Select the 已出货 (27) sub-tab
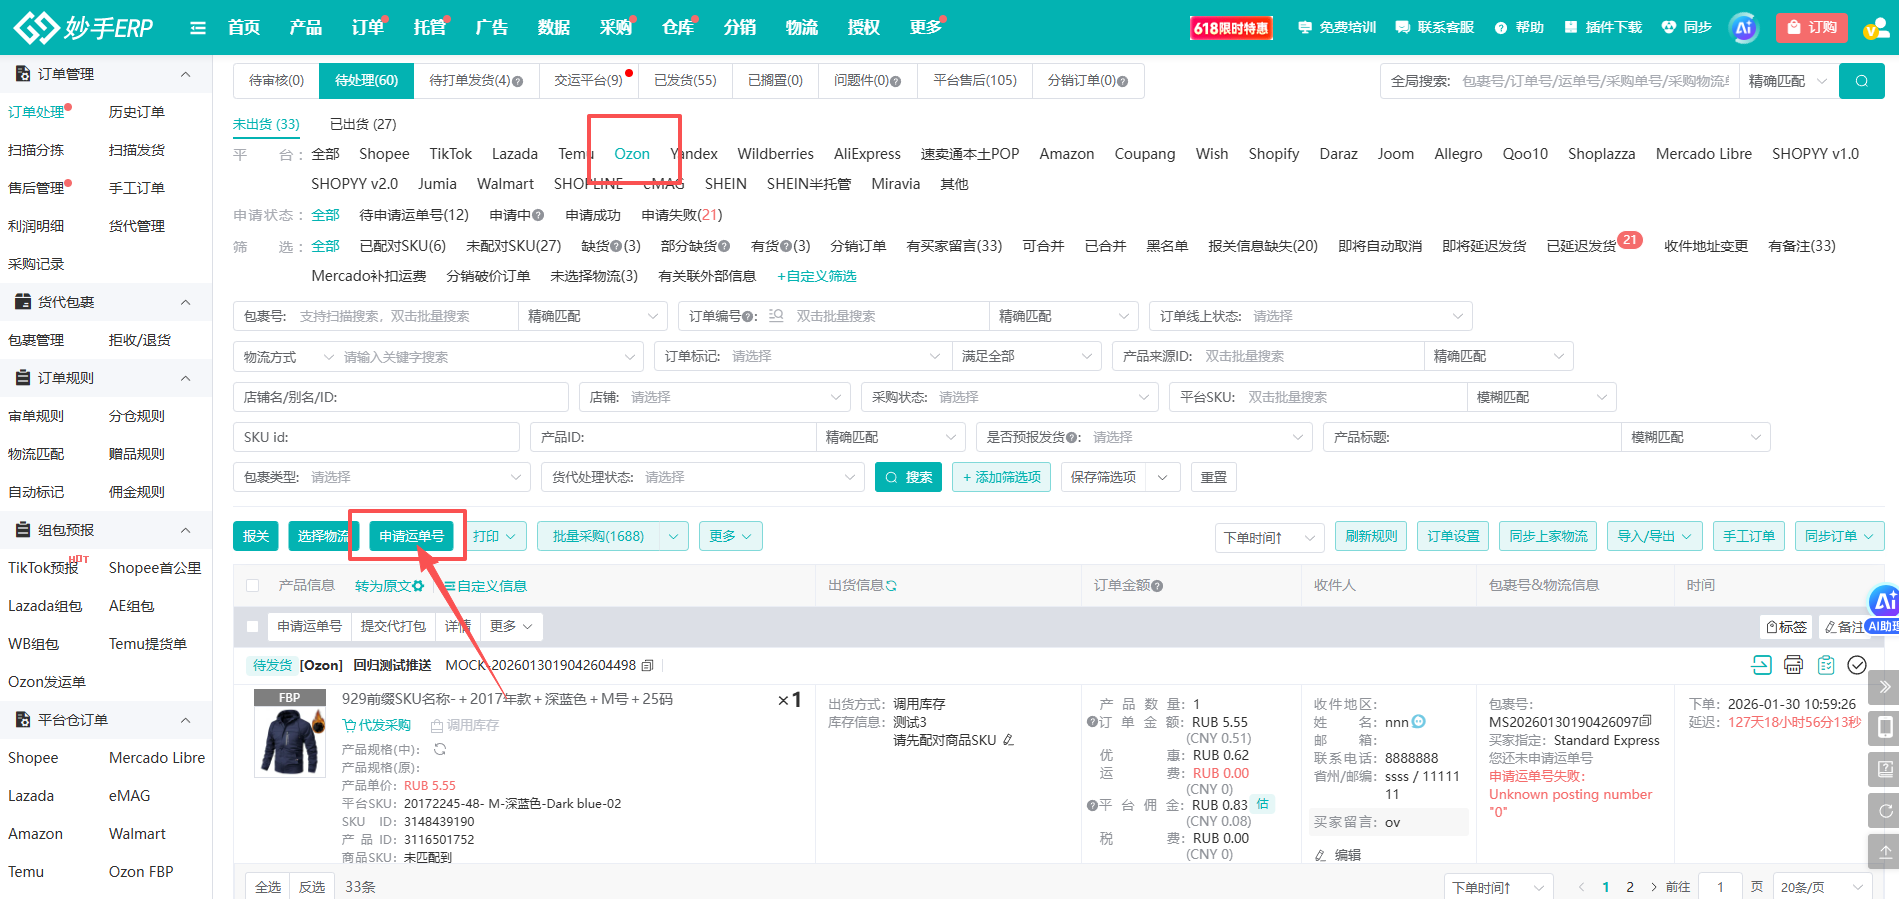 [363, 124]
